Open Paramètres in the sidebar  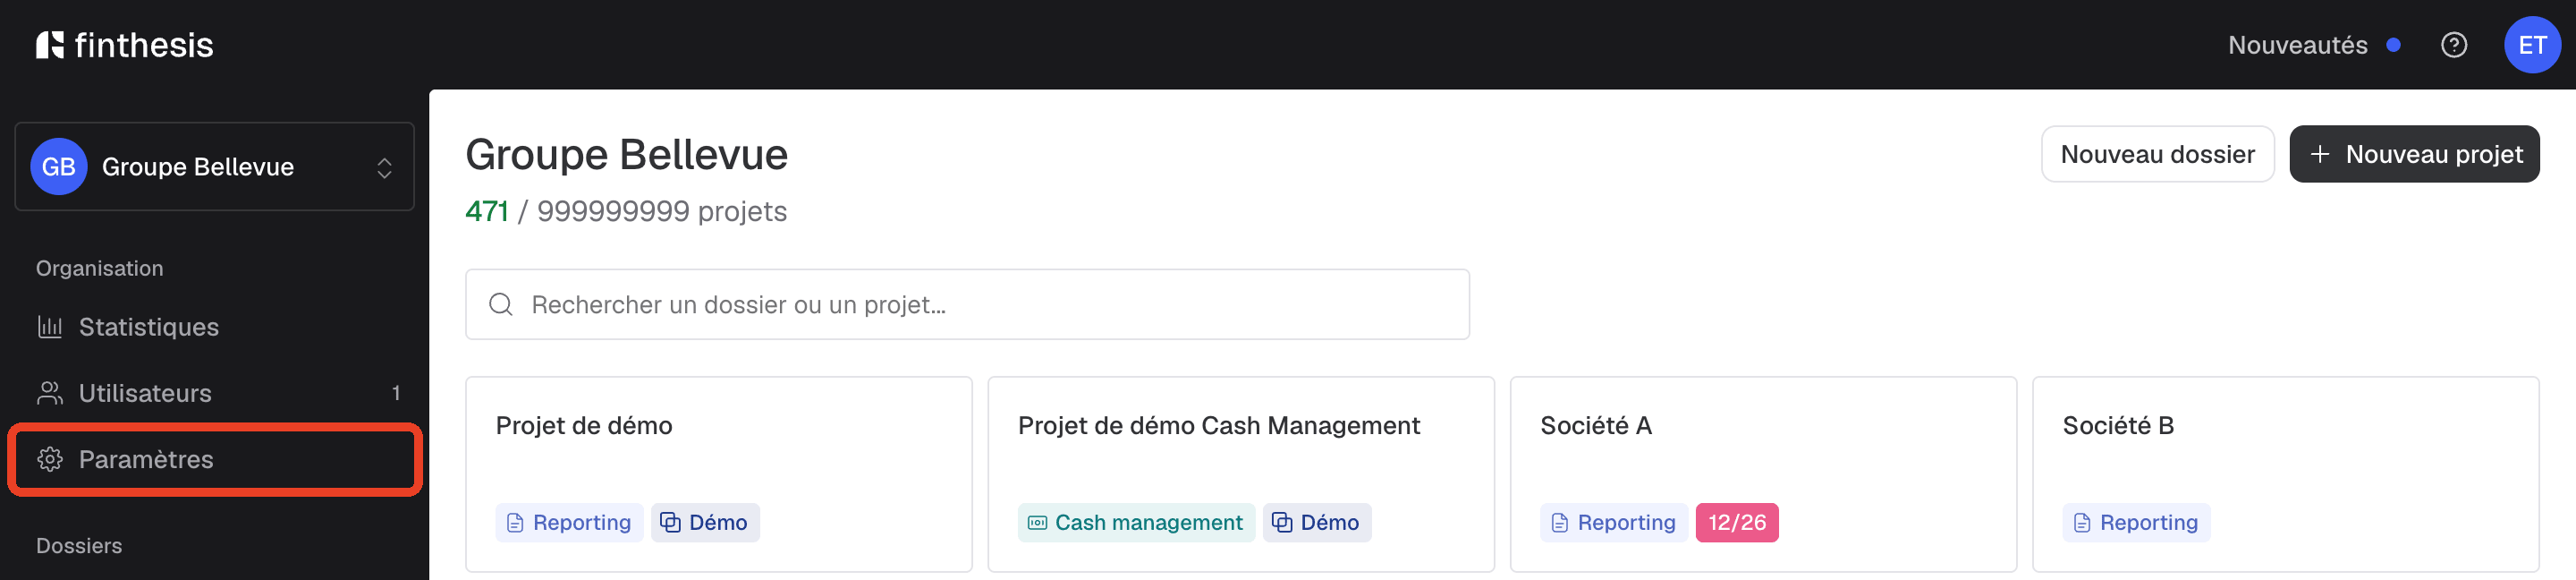point(214,458)
